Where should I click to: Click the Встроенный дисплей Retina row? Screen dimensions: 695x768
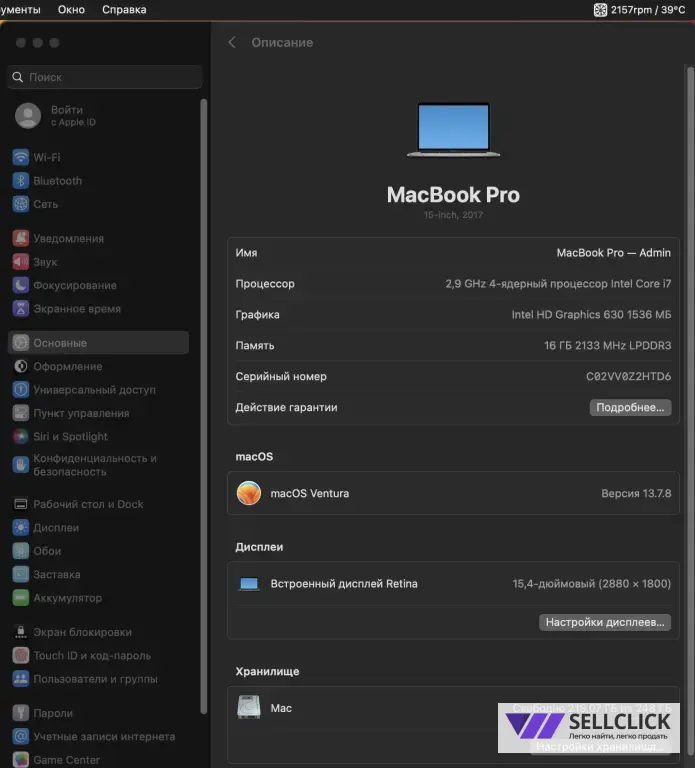[453, 584]
